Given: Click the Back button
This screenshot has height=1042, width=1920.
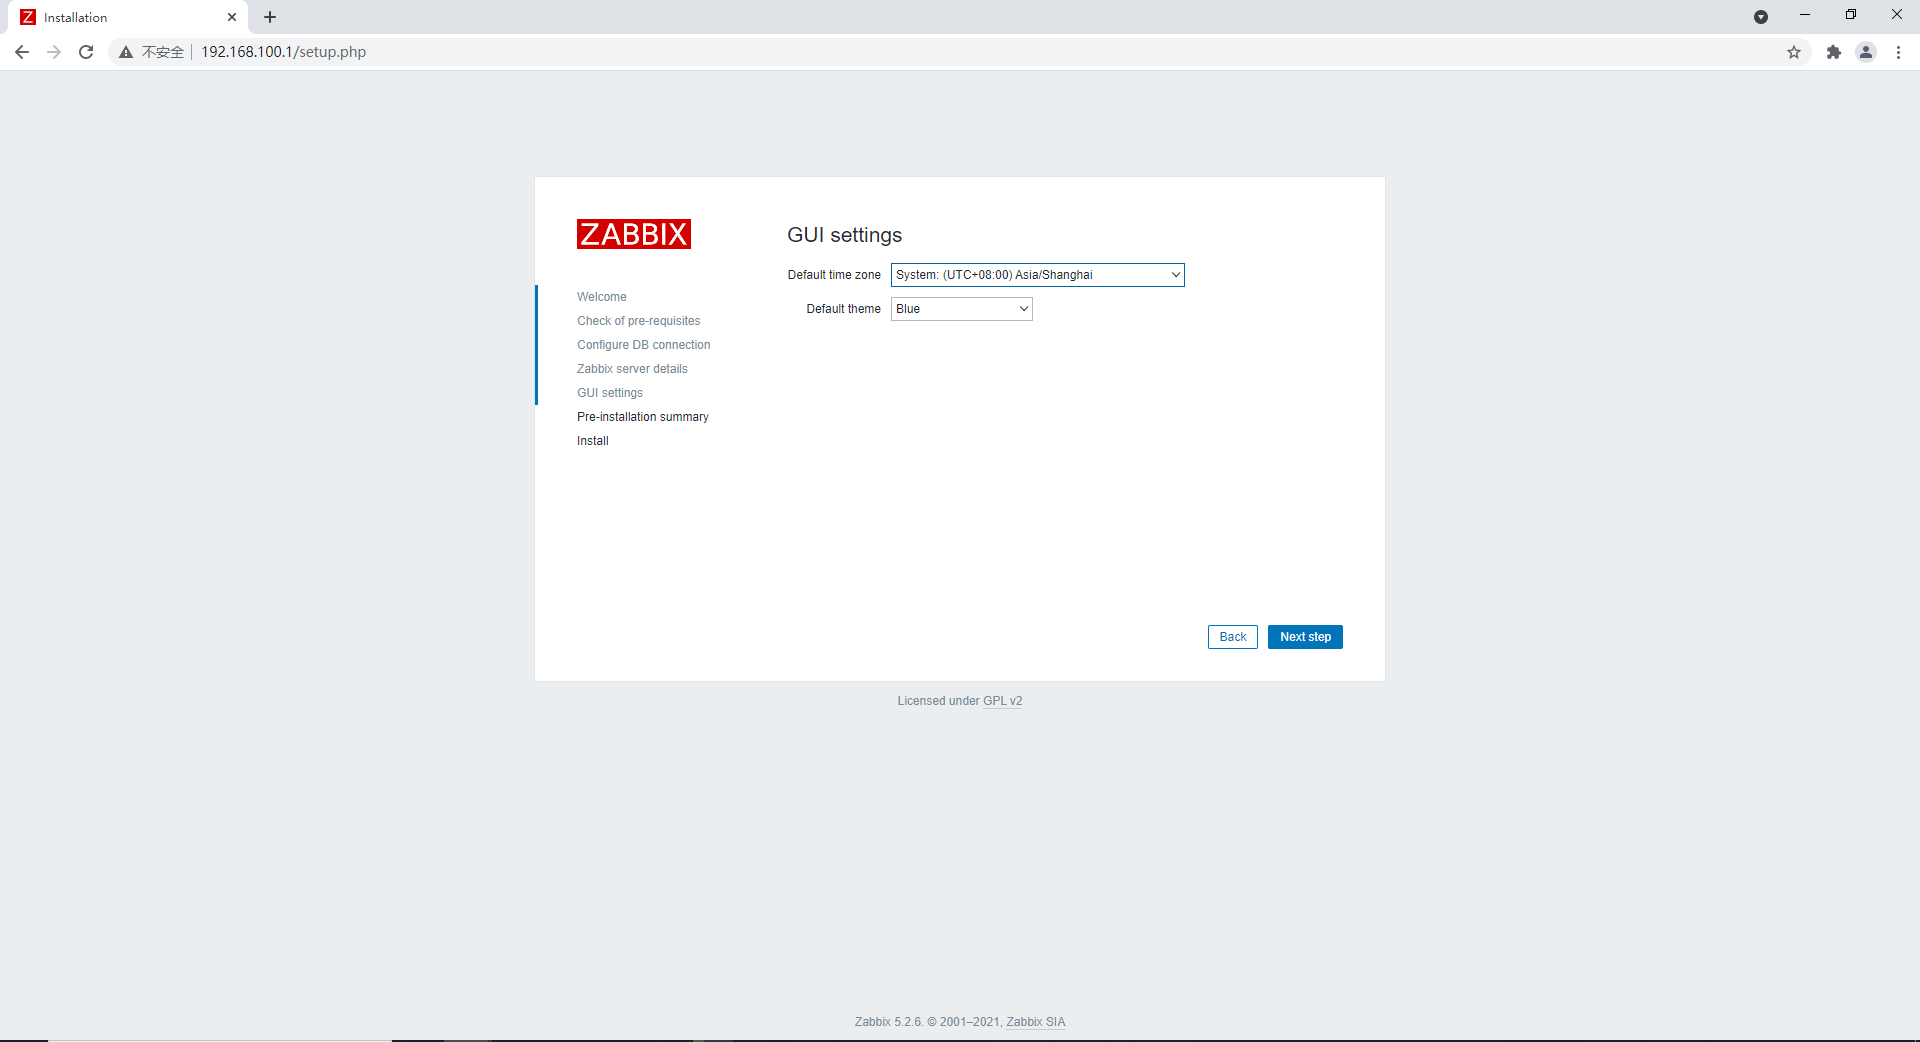Looking at the screenshot, I should pyautogui.click(x=1233, y=637).
